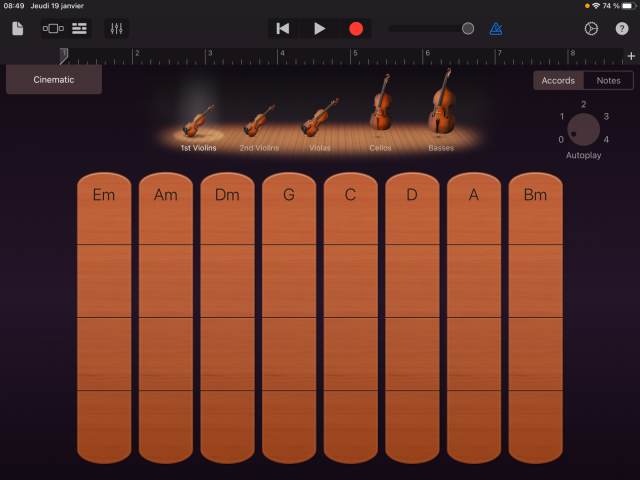The height and width of the screenshot is (480, 640).
Task: Jump to the beginning of the song
Action: pos(283,28)
